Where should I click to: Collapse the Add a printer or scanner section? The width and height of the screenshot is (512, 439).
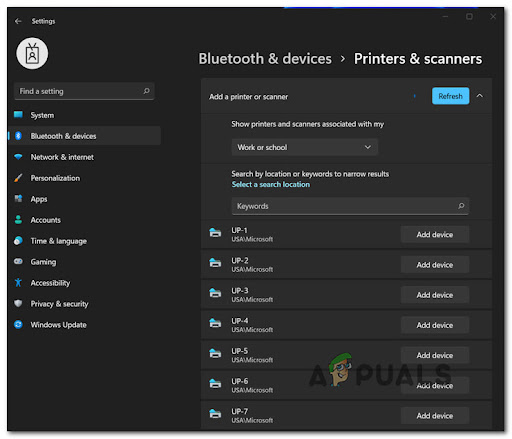coord(480,96)
